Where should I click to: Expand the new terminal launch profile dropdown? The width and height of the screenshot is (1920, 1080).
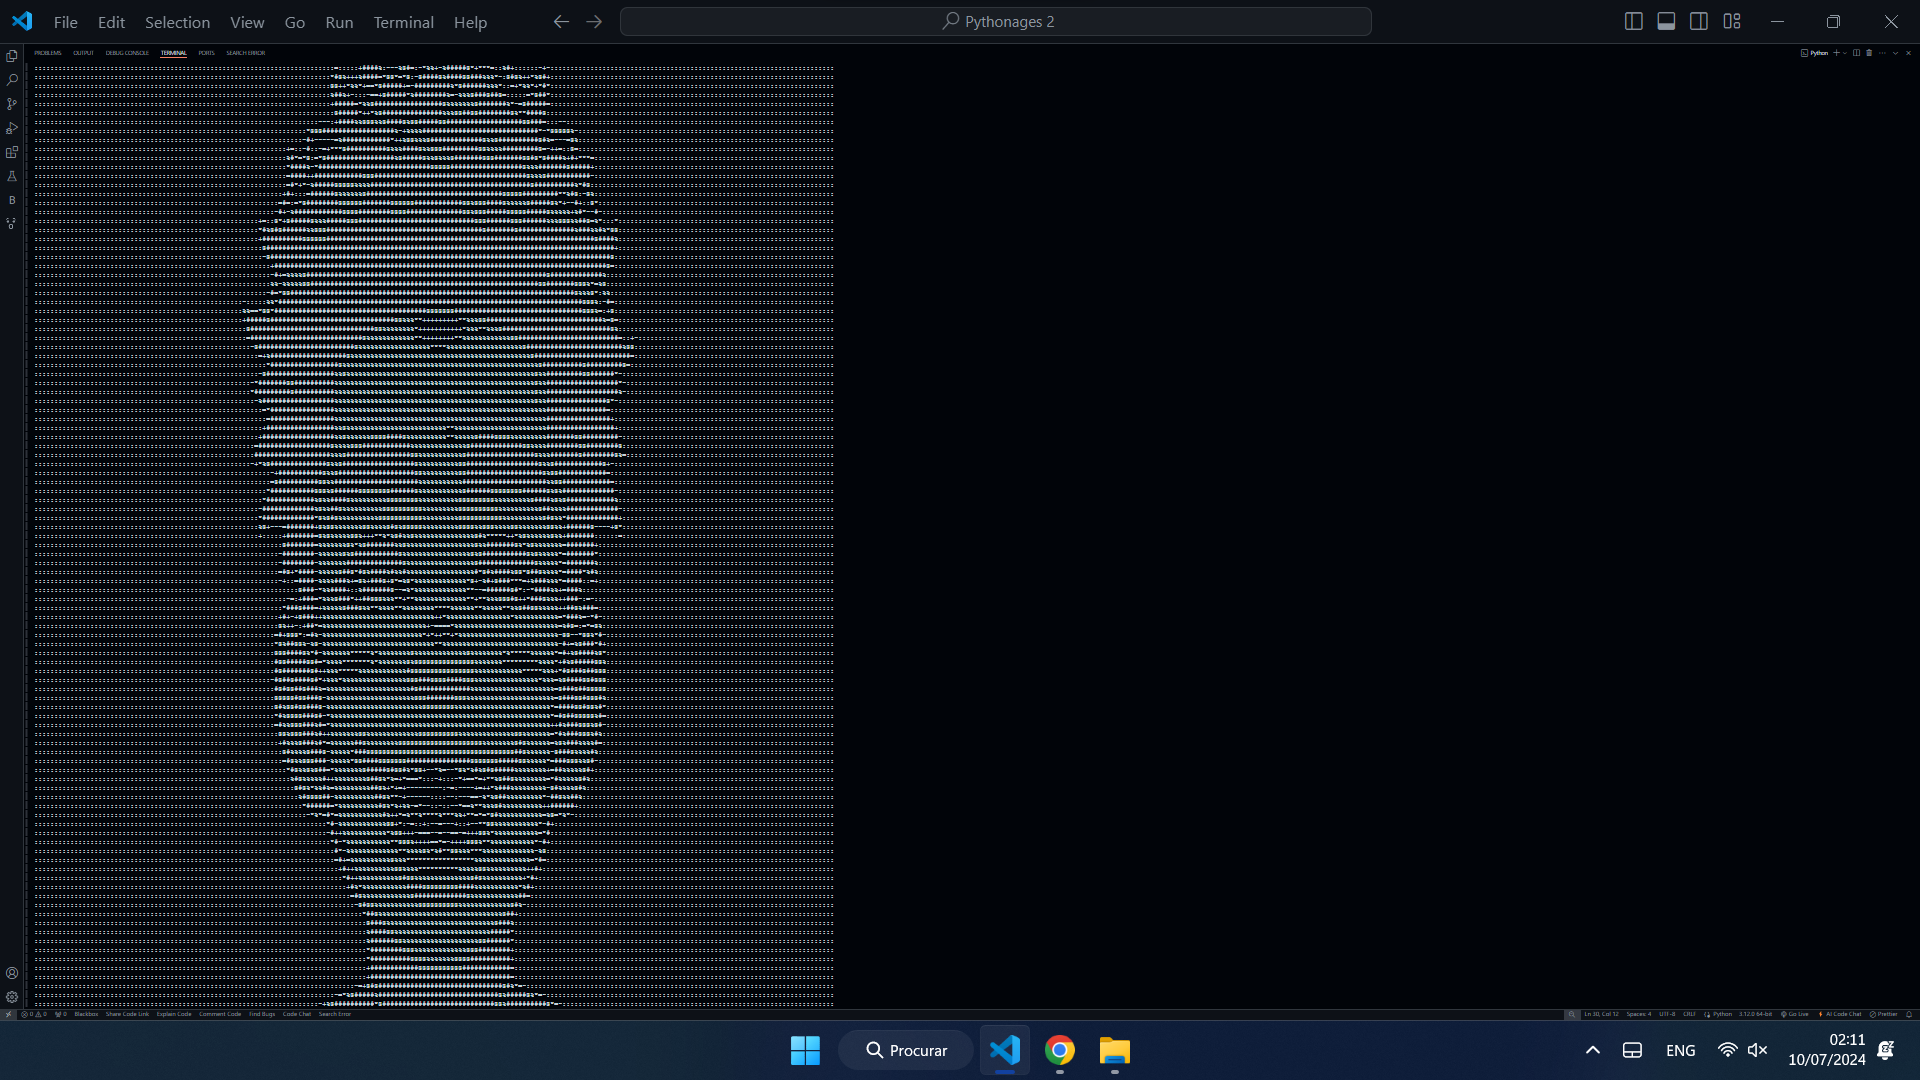pyautogui.click(x=1845, y=53)
